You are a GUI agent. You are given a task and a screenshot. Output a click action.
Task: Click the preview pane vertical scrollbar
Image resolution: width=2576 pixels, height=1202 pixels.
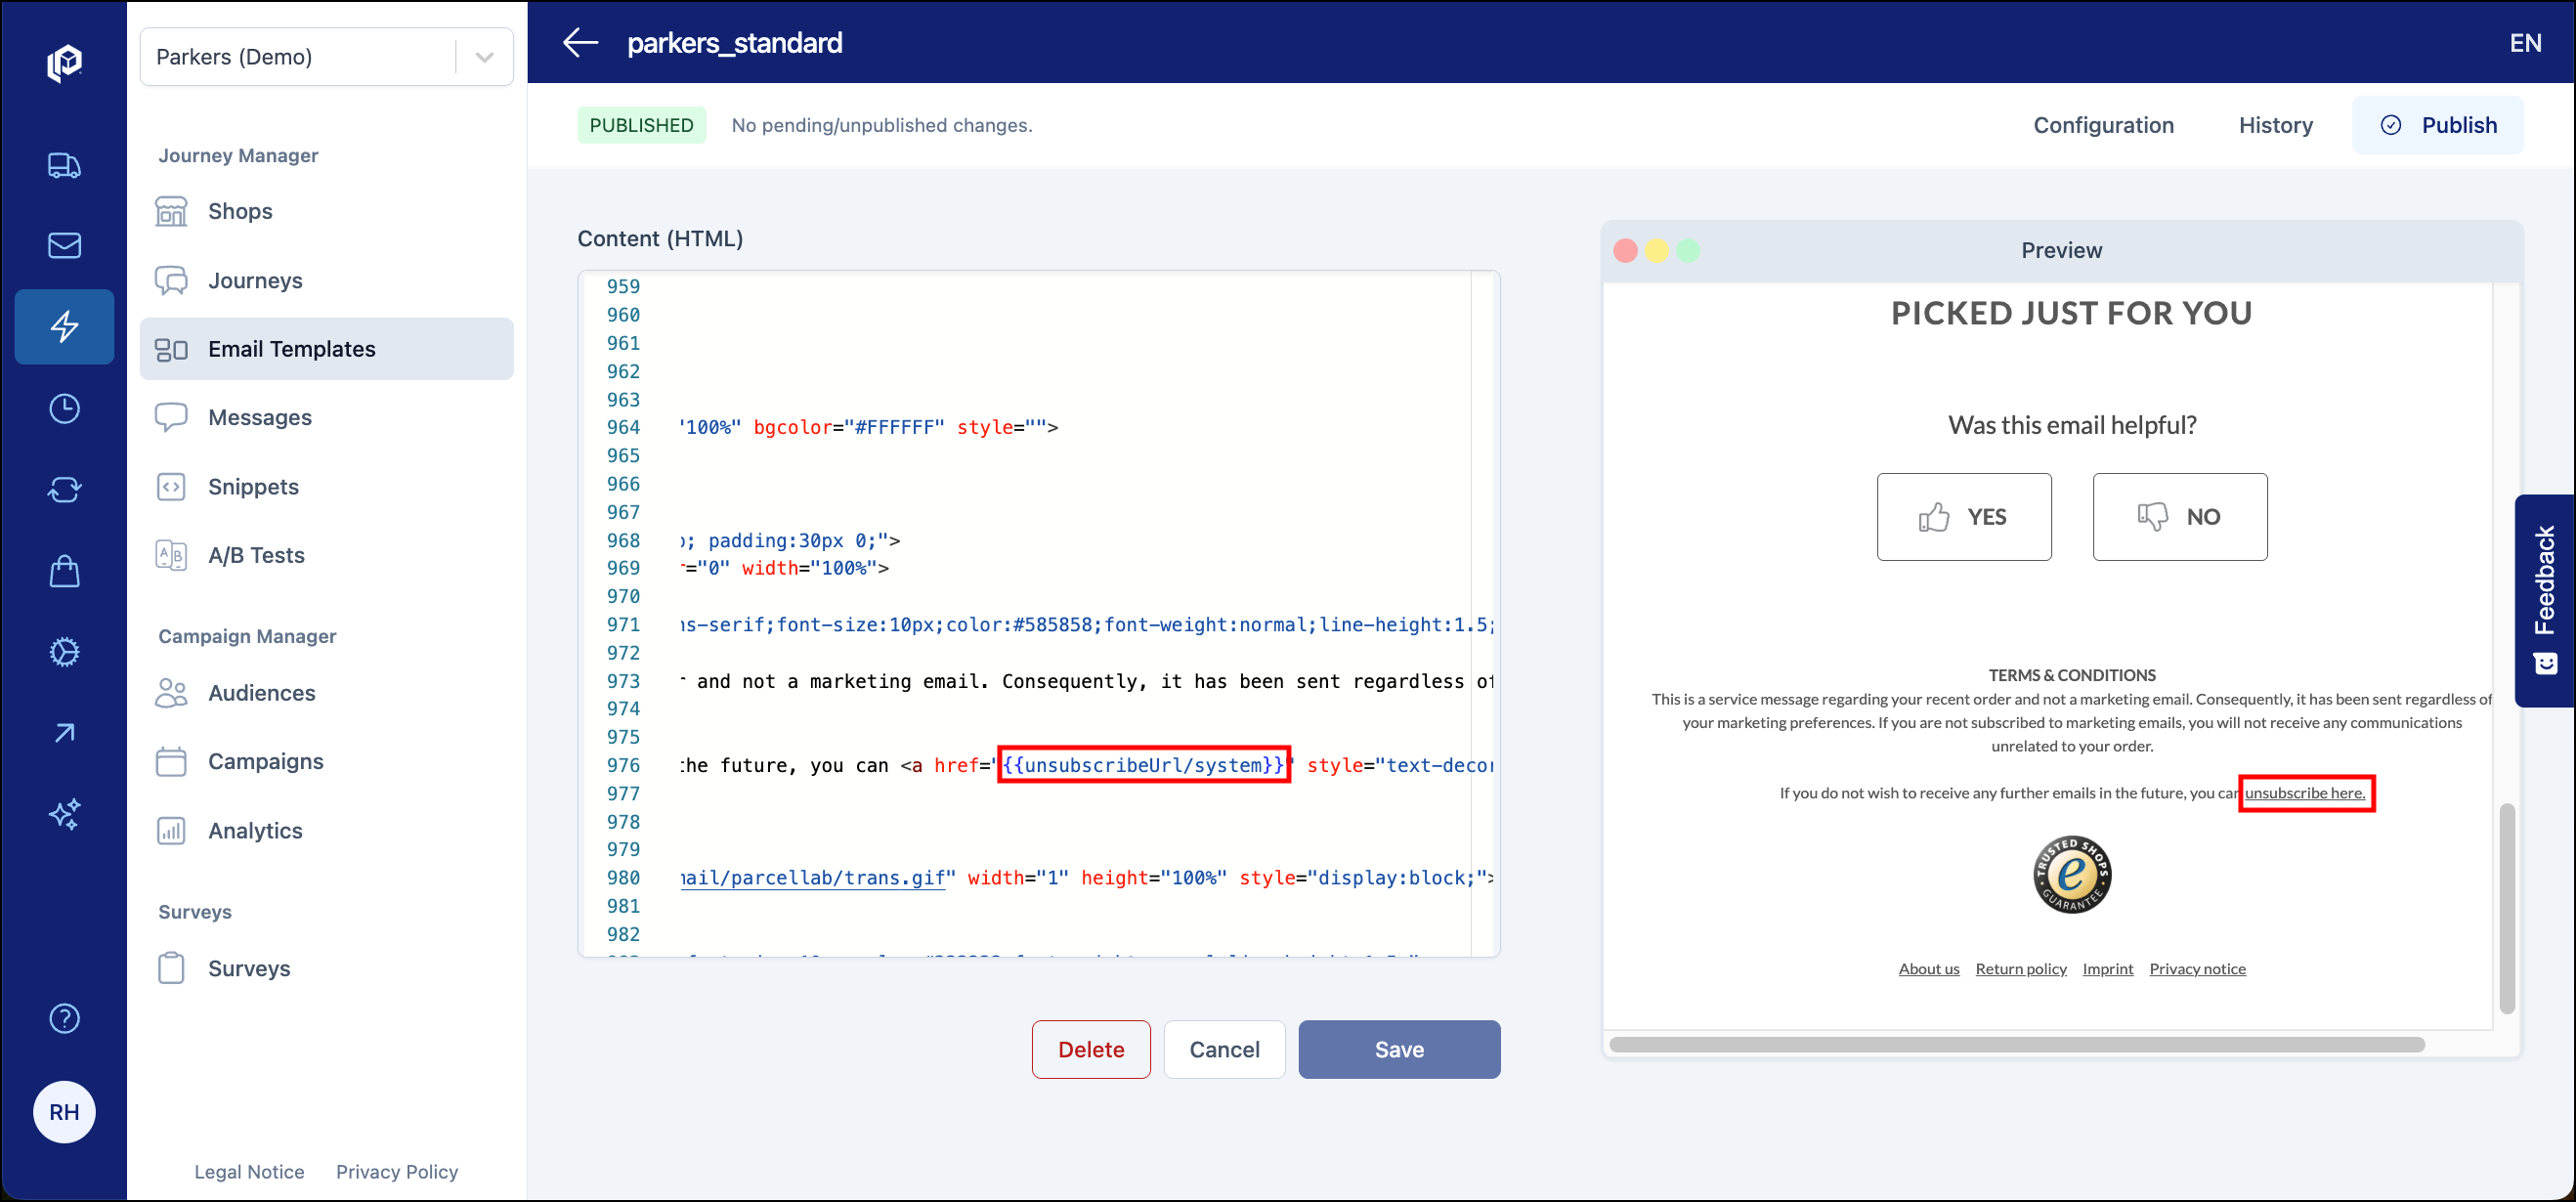point(2509,910)
